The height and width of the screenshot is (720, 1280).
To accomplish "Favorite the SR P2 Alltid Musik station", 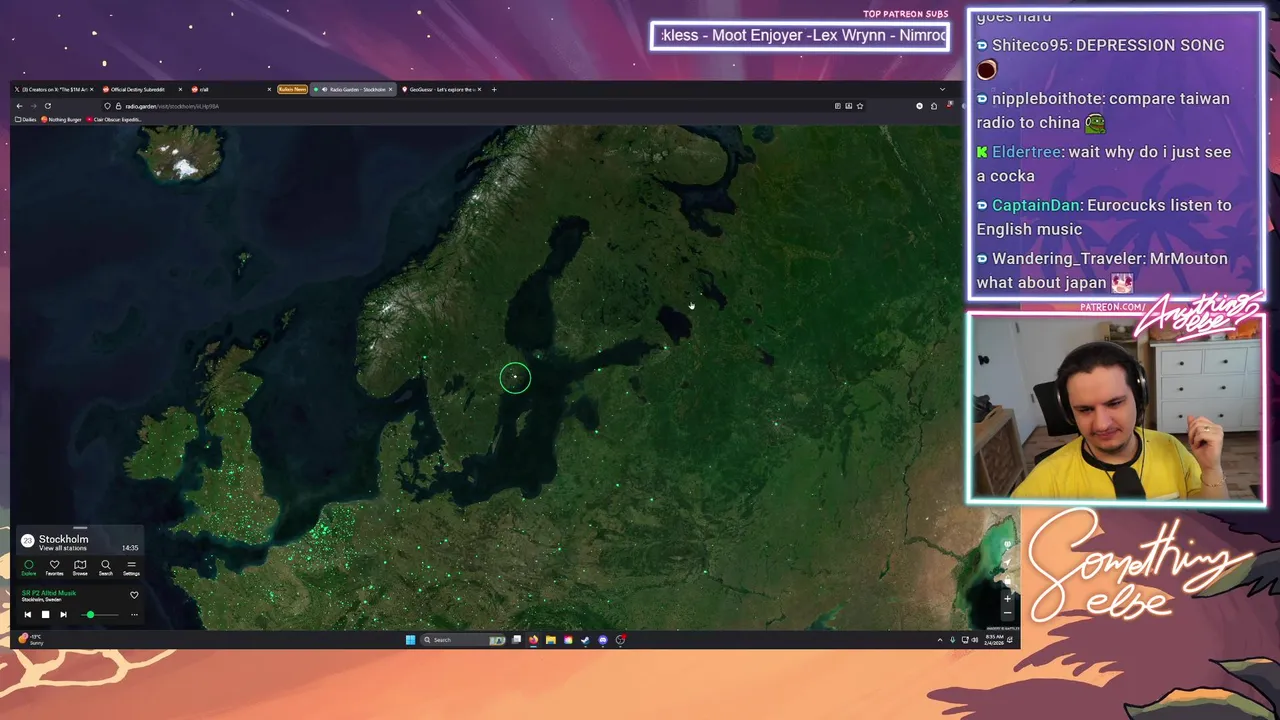I will (x=134, y=595).
